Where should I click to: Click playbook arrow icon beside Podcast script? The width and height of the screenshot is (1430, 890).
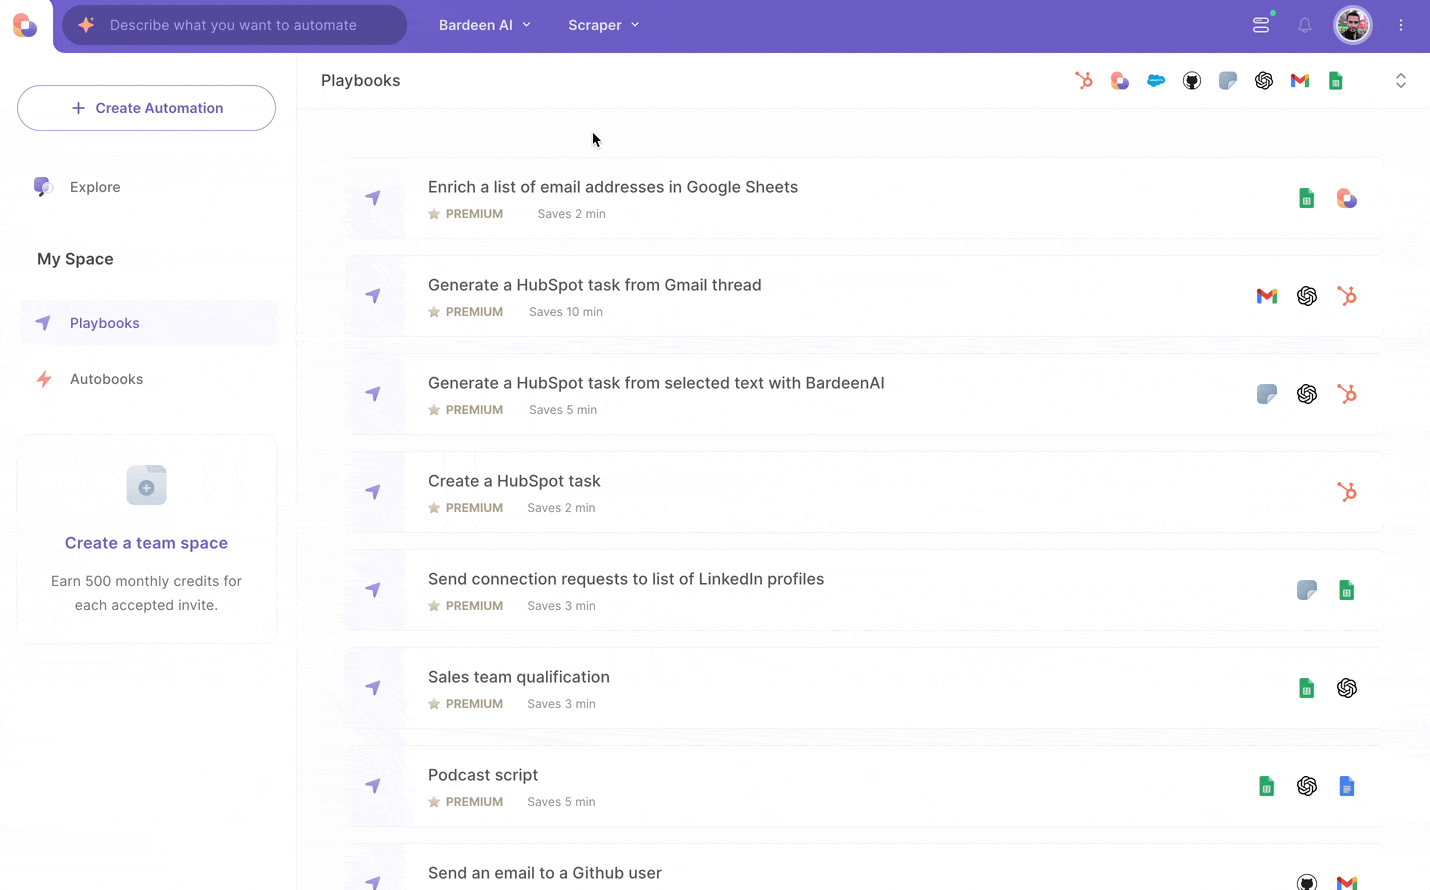tap(374, 786)
